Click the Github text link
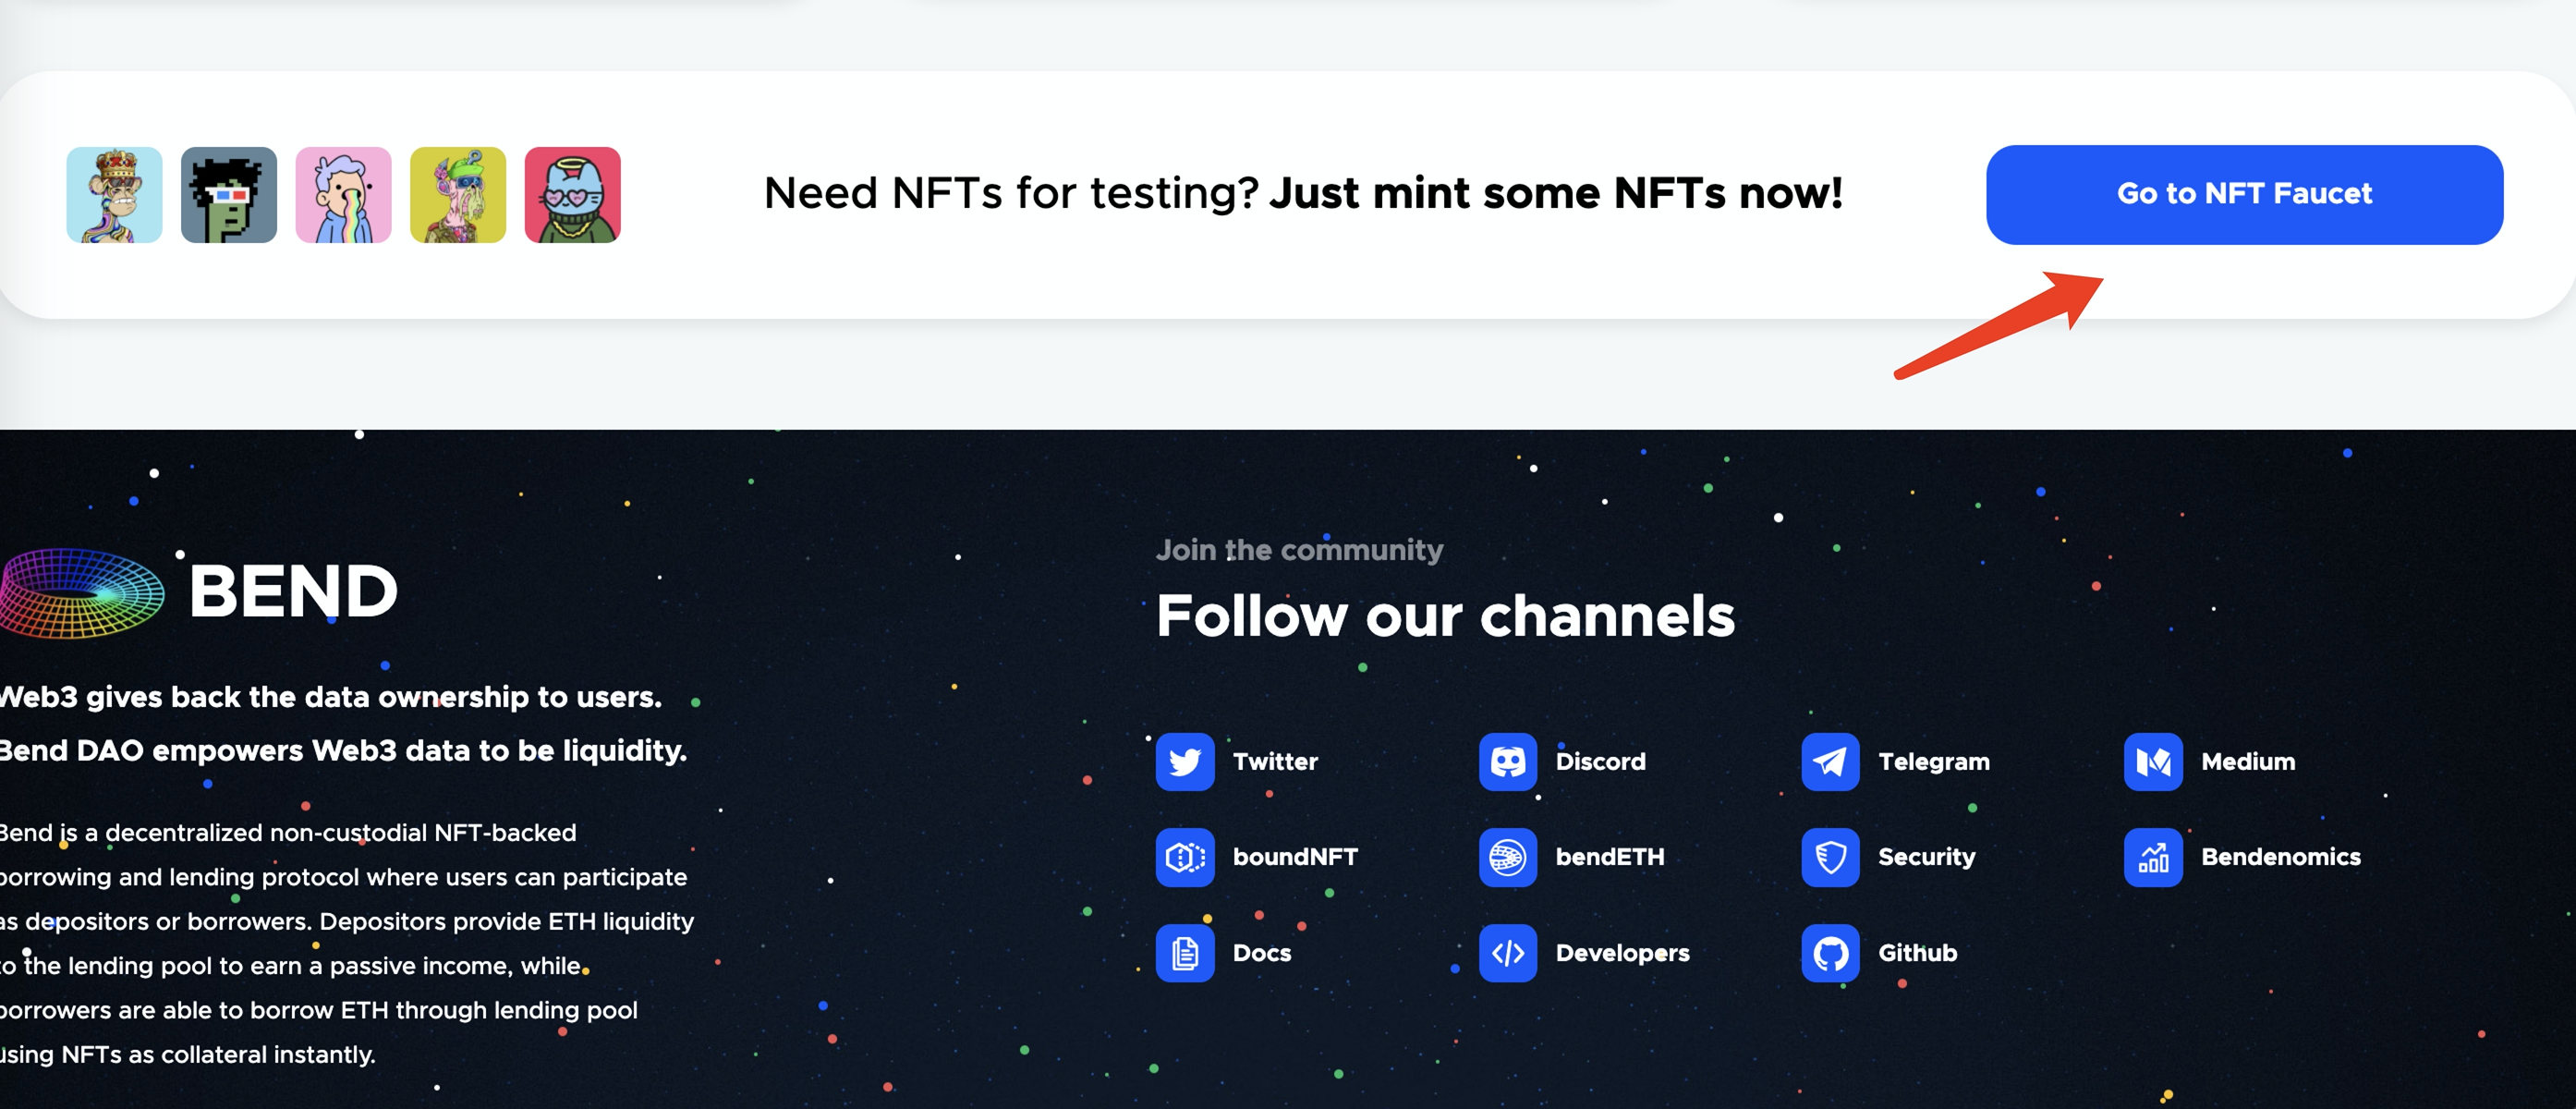This screenshot has width=2576, height=1109. [x=1917, y=953]
